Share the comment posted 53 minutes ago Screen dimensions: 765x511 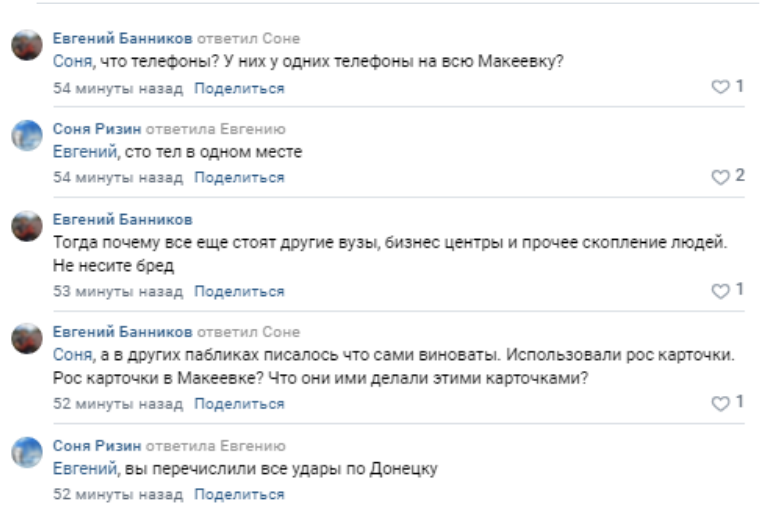239,291
